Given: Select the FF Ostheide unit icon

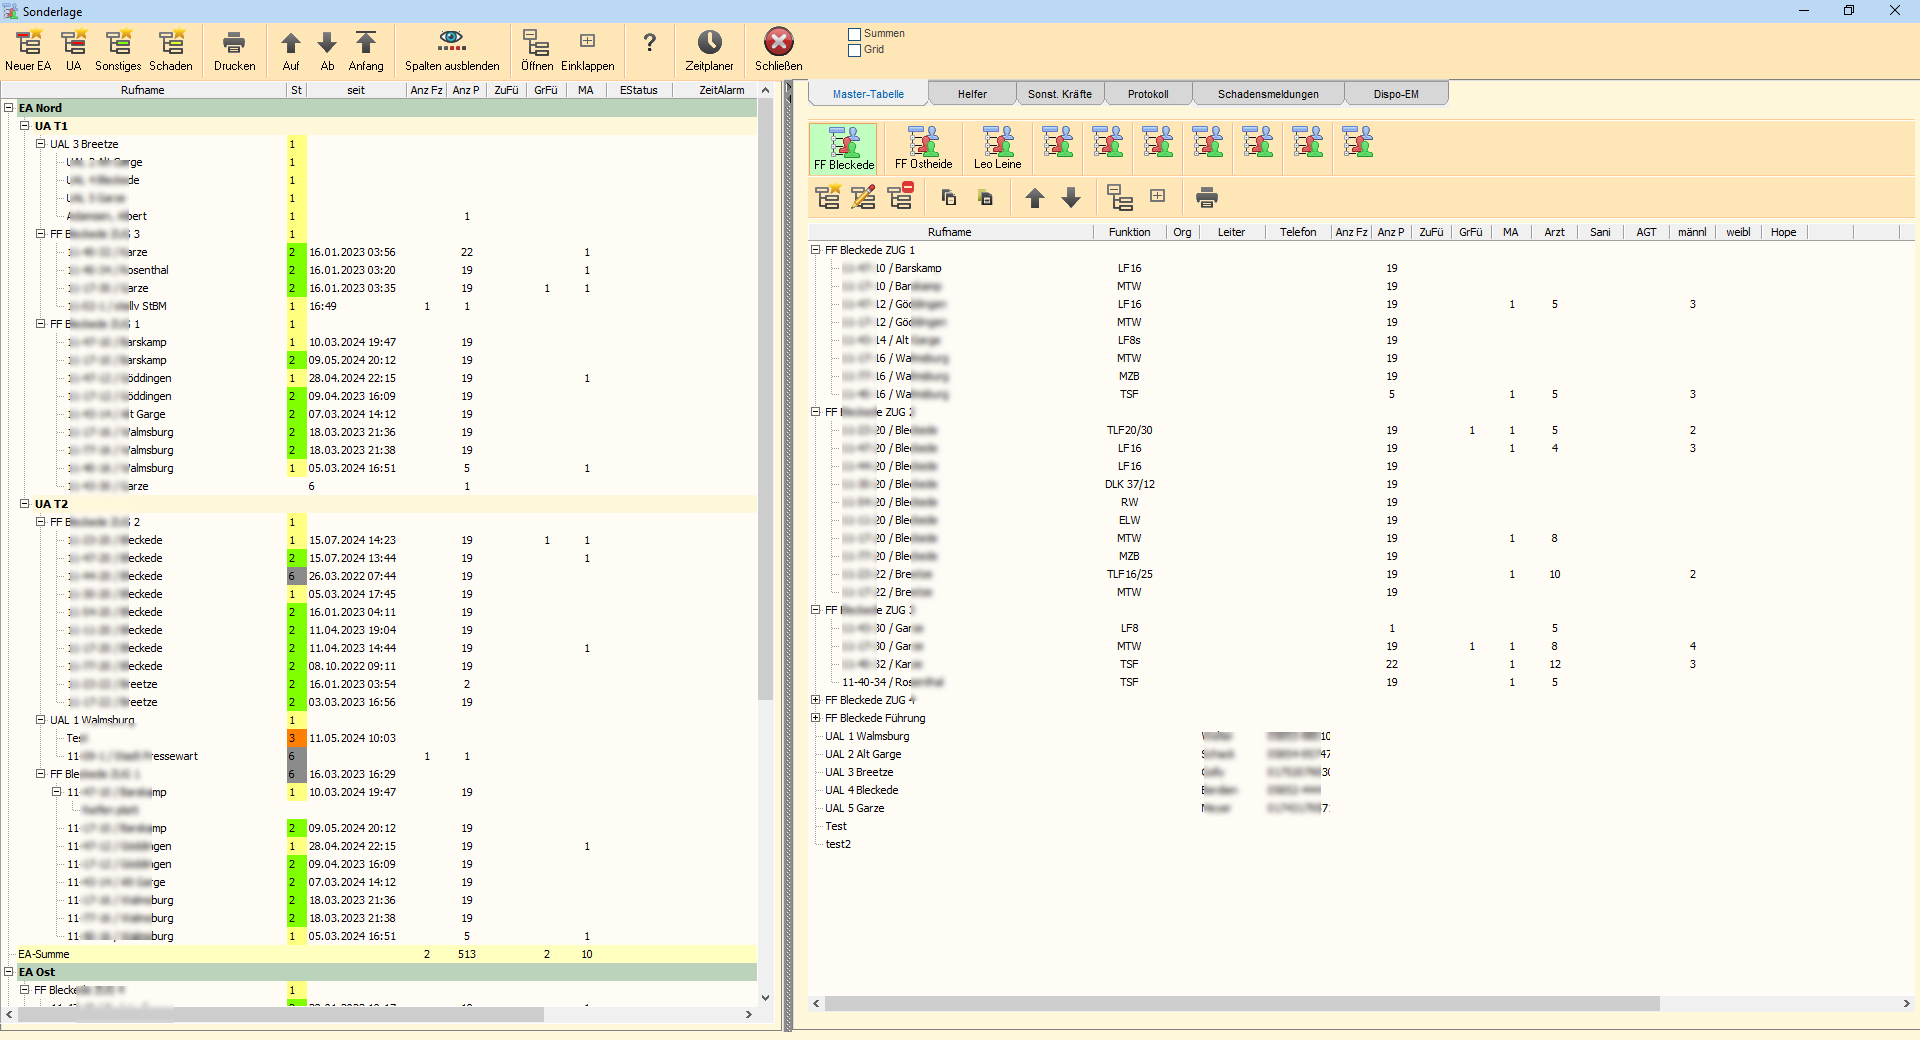Looking at the screenshot, I should coord(923,147).
